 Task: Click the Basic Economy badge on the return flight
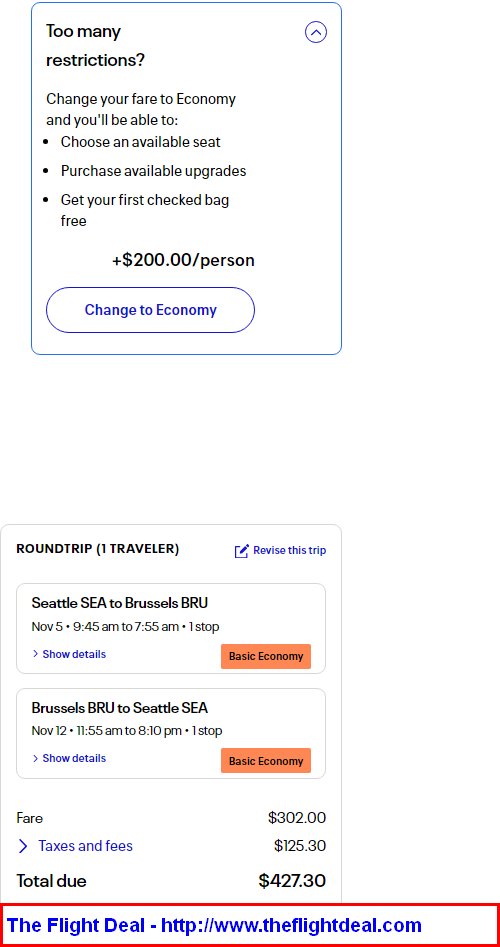[266, 761]
